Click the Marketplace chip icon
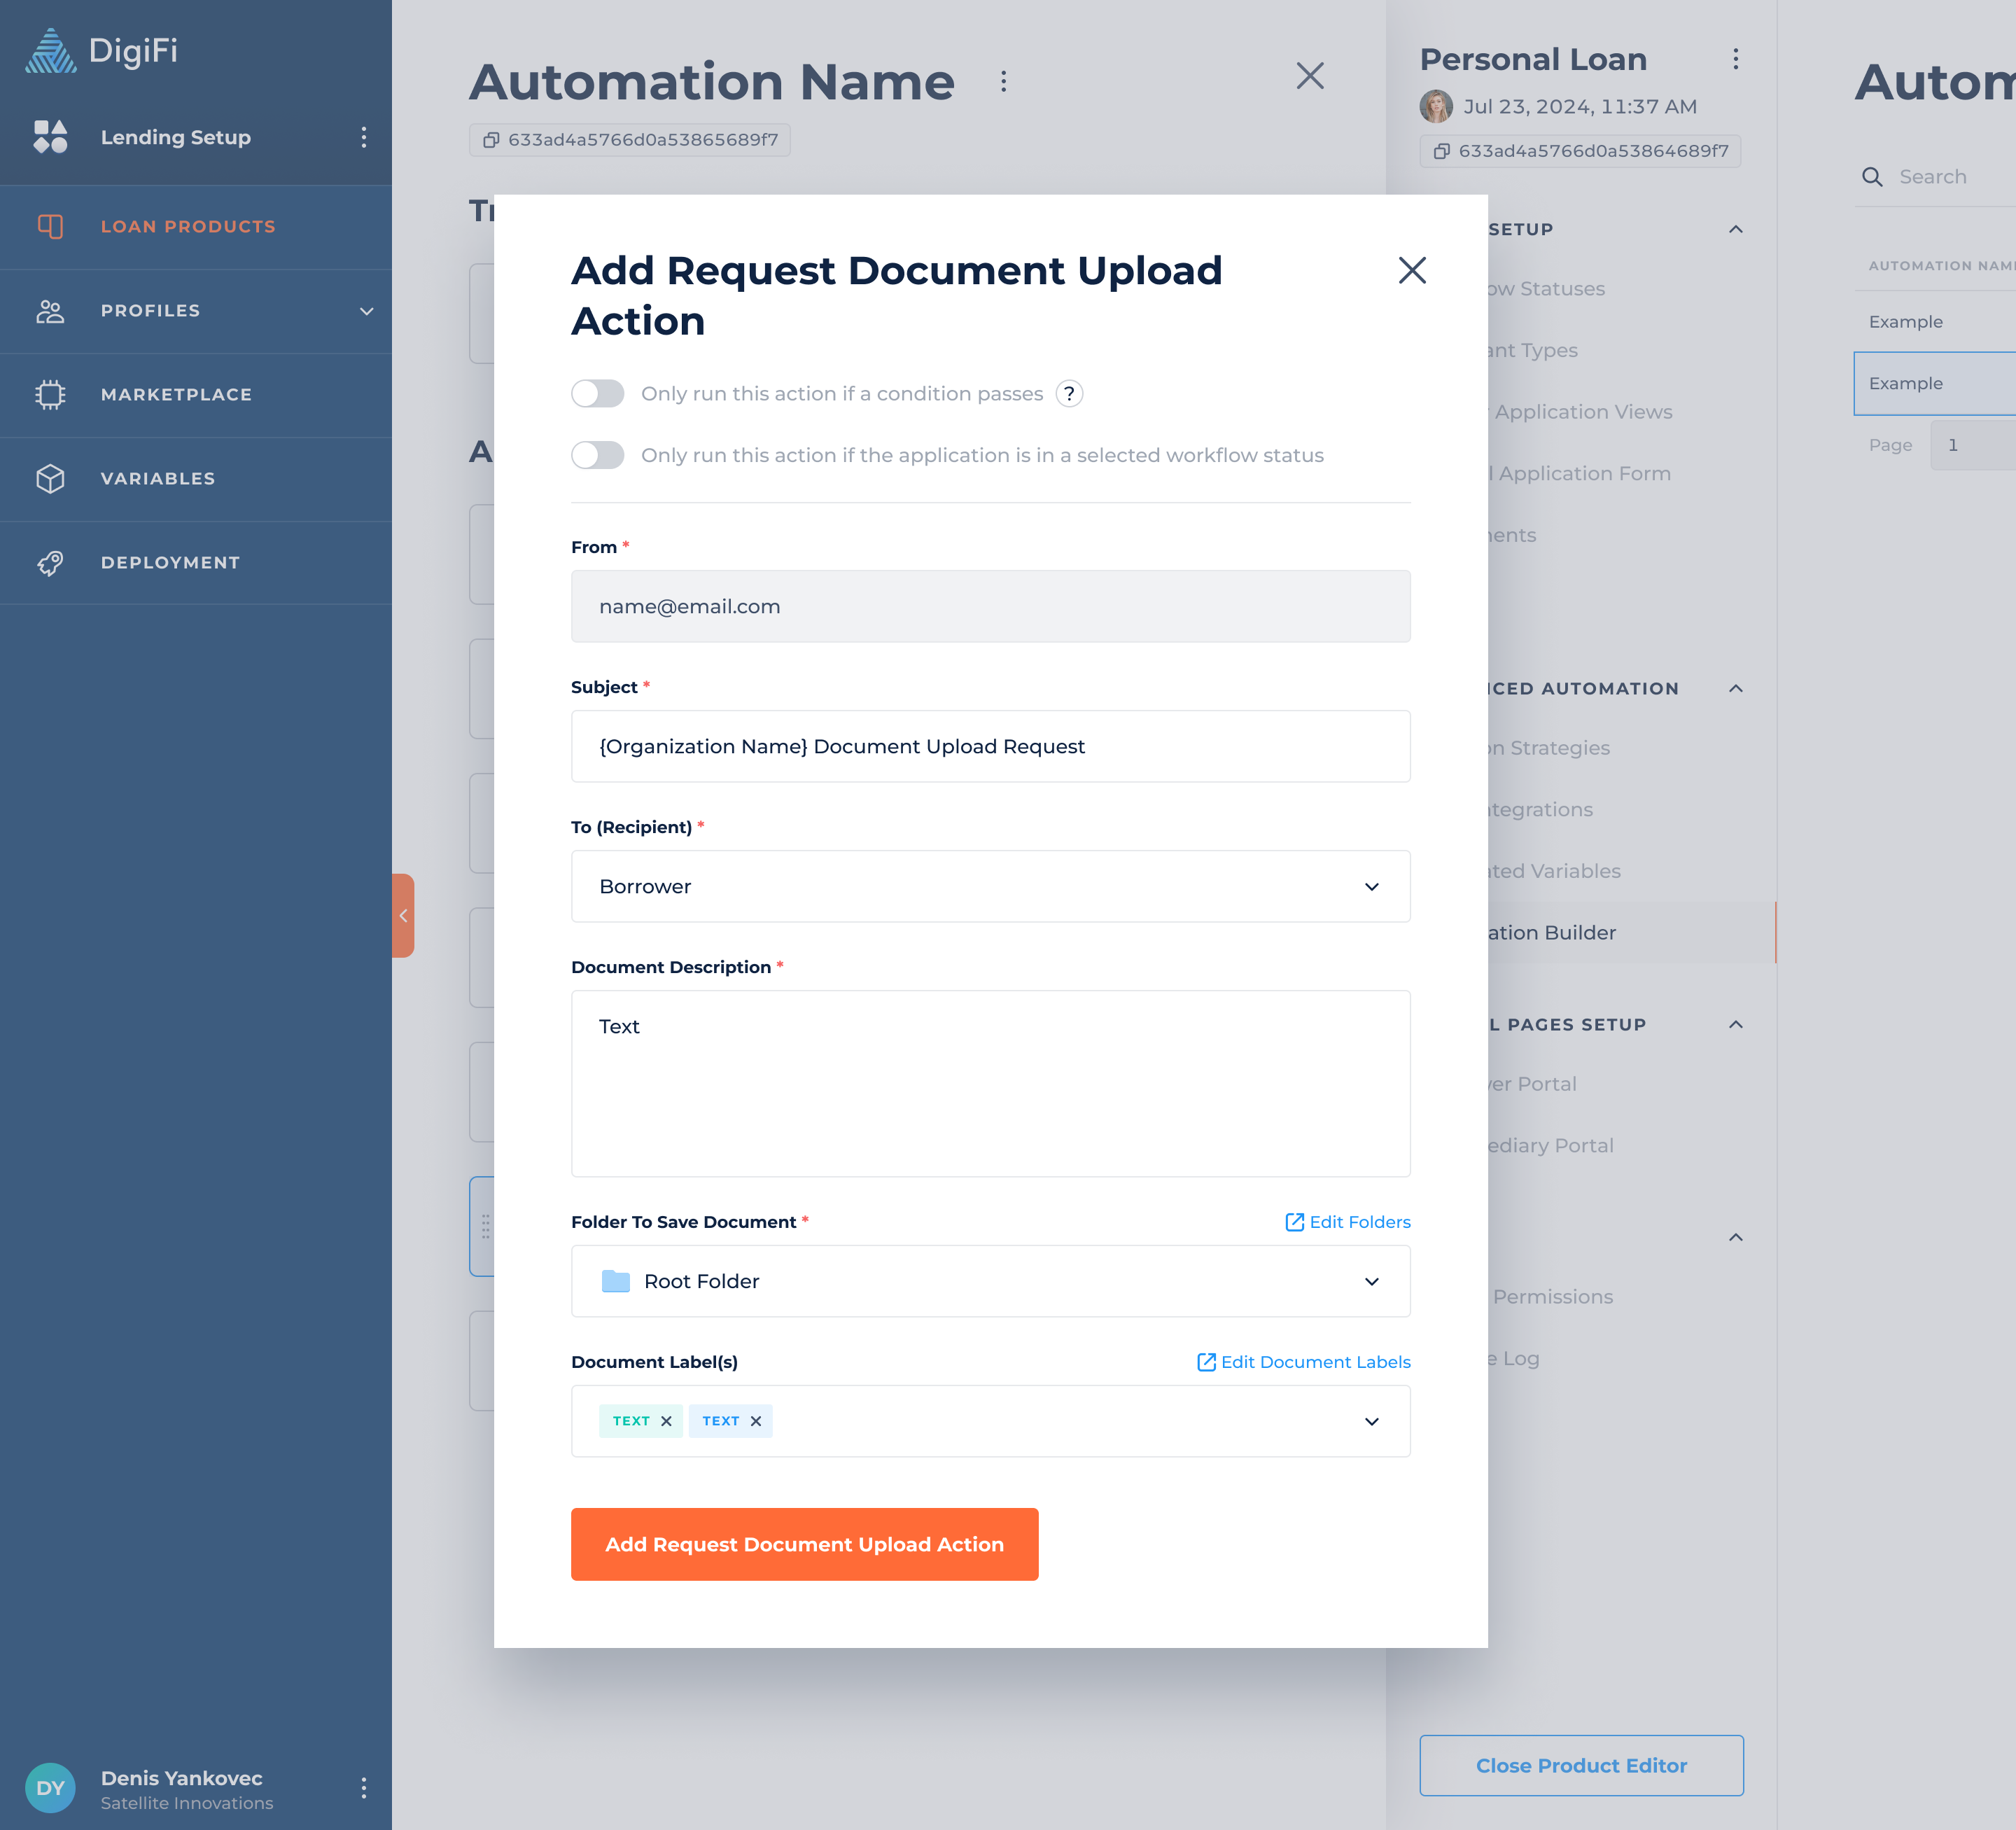The width and height of the screenshot is (2016, 1830). [50, 395]
